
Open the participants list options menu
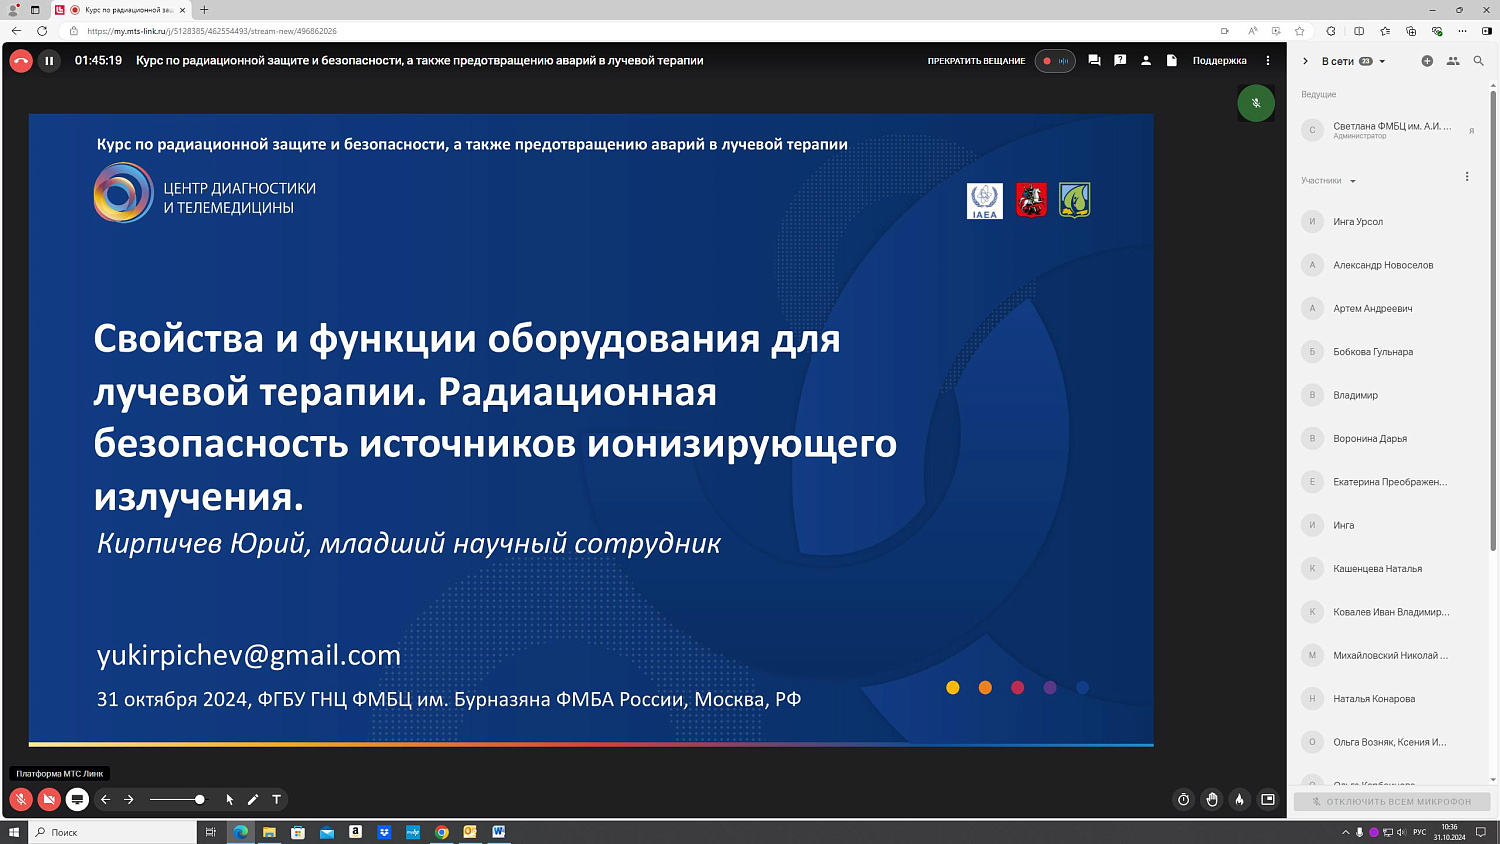1467,177
